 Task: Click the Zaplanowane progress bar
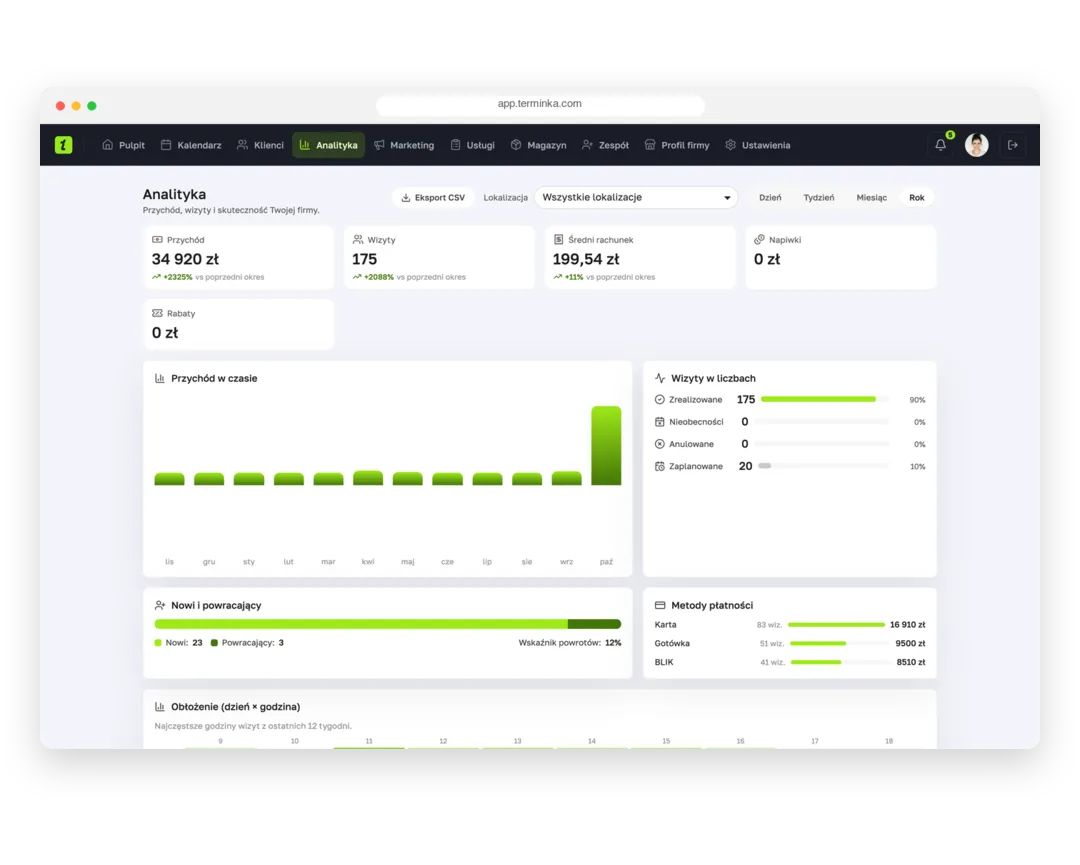pyautogui.click(x=824, y=466)
